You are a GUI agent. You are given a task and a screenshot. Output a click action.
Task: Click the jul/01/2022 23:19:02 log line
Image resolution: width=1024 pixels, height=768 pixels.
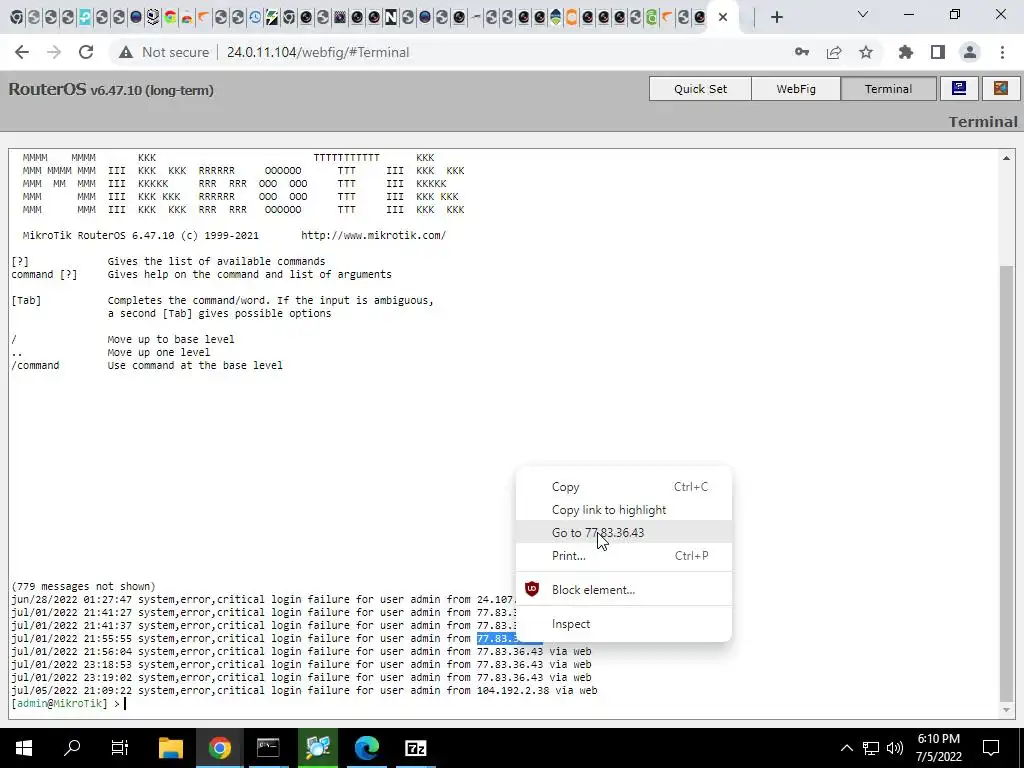pos(301,677)
